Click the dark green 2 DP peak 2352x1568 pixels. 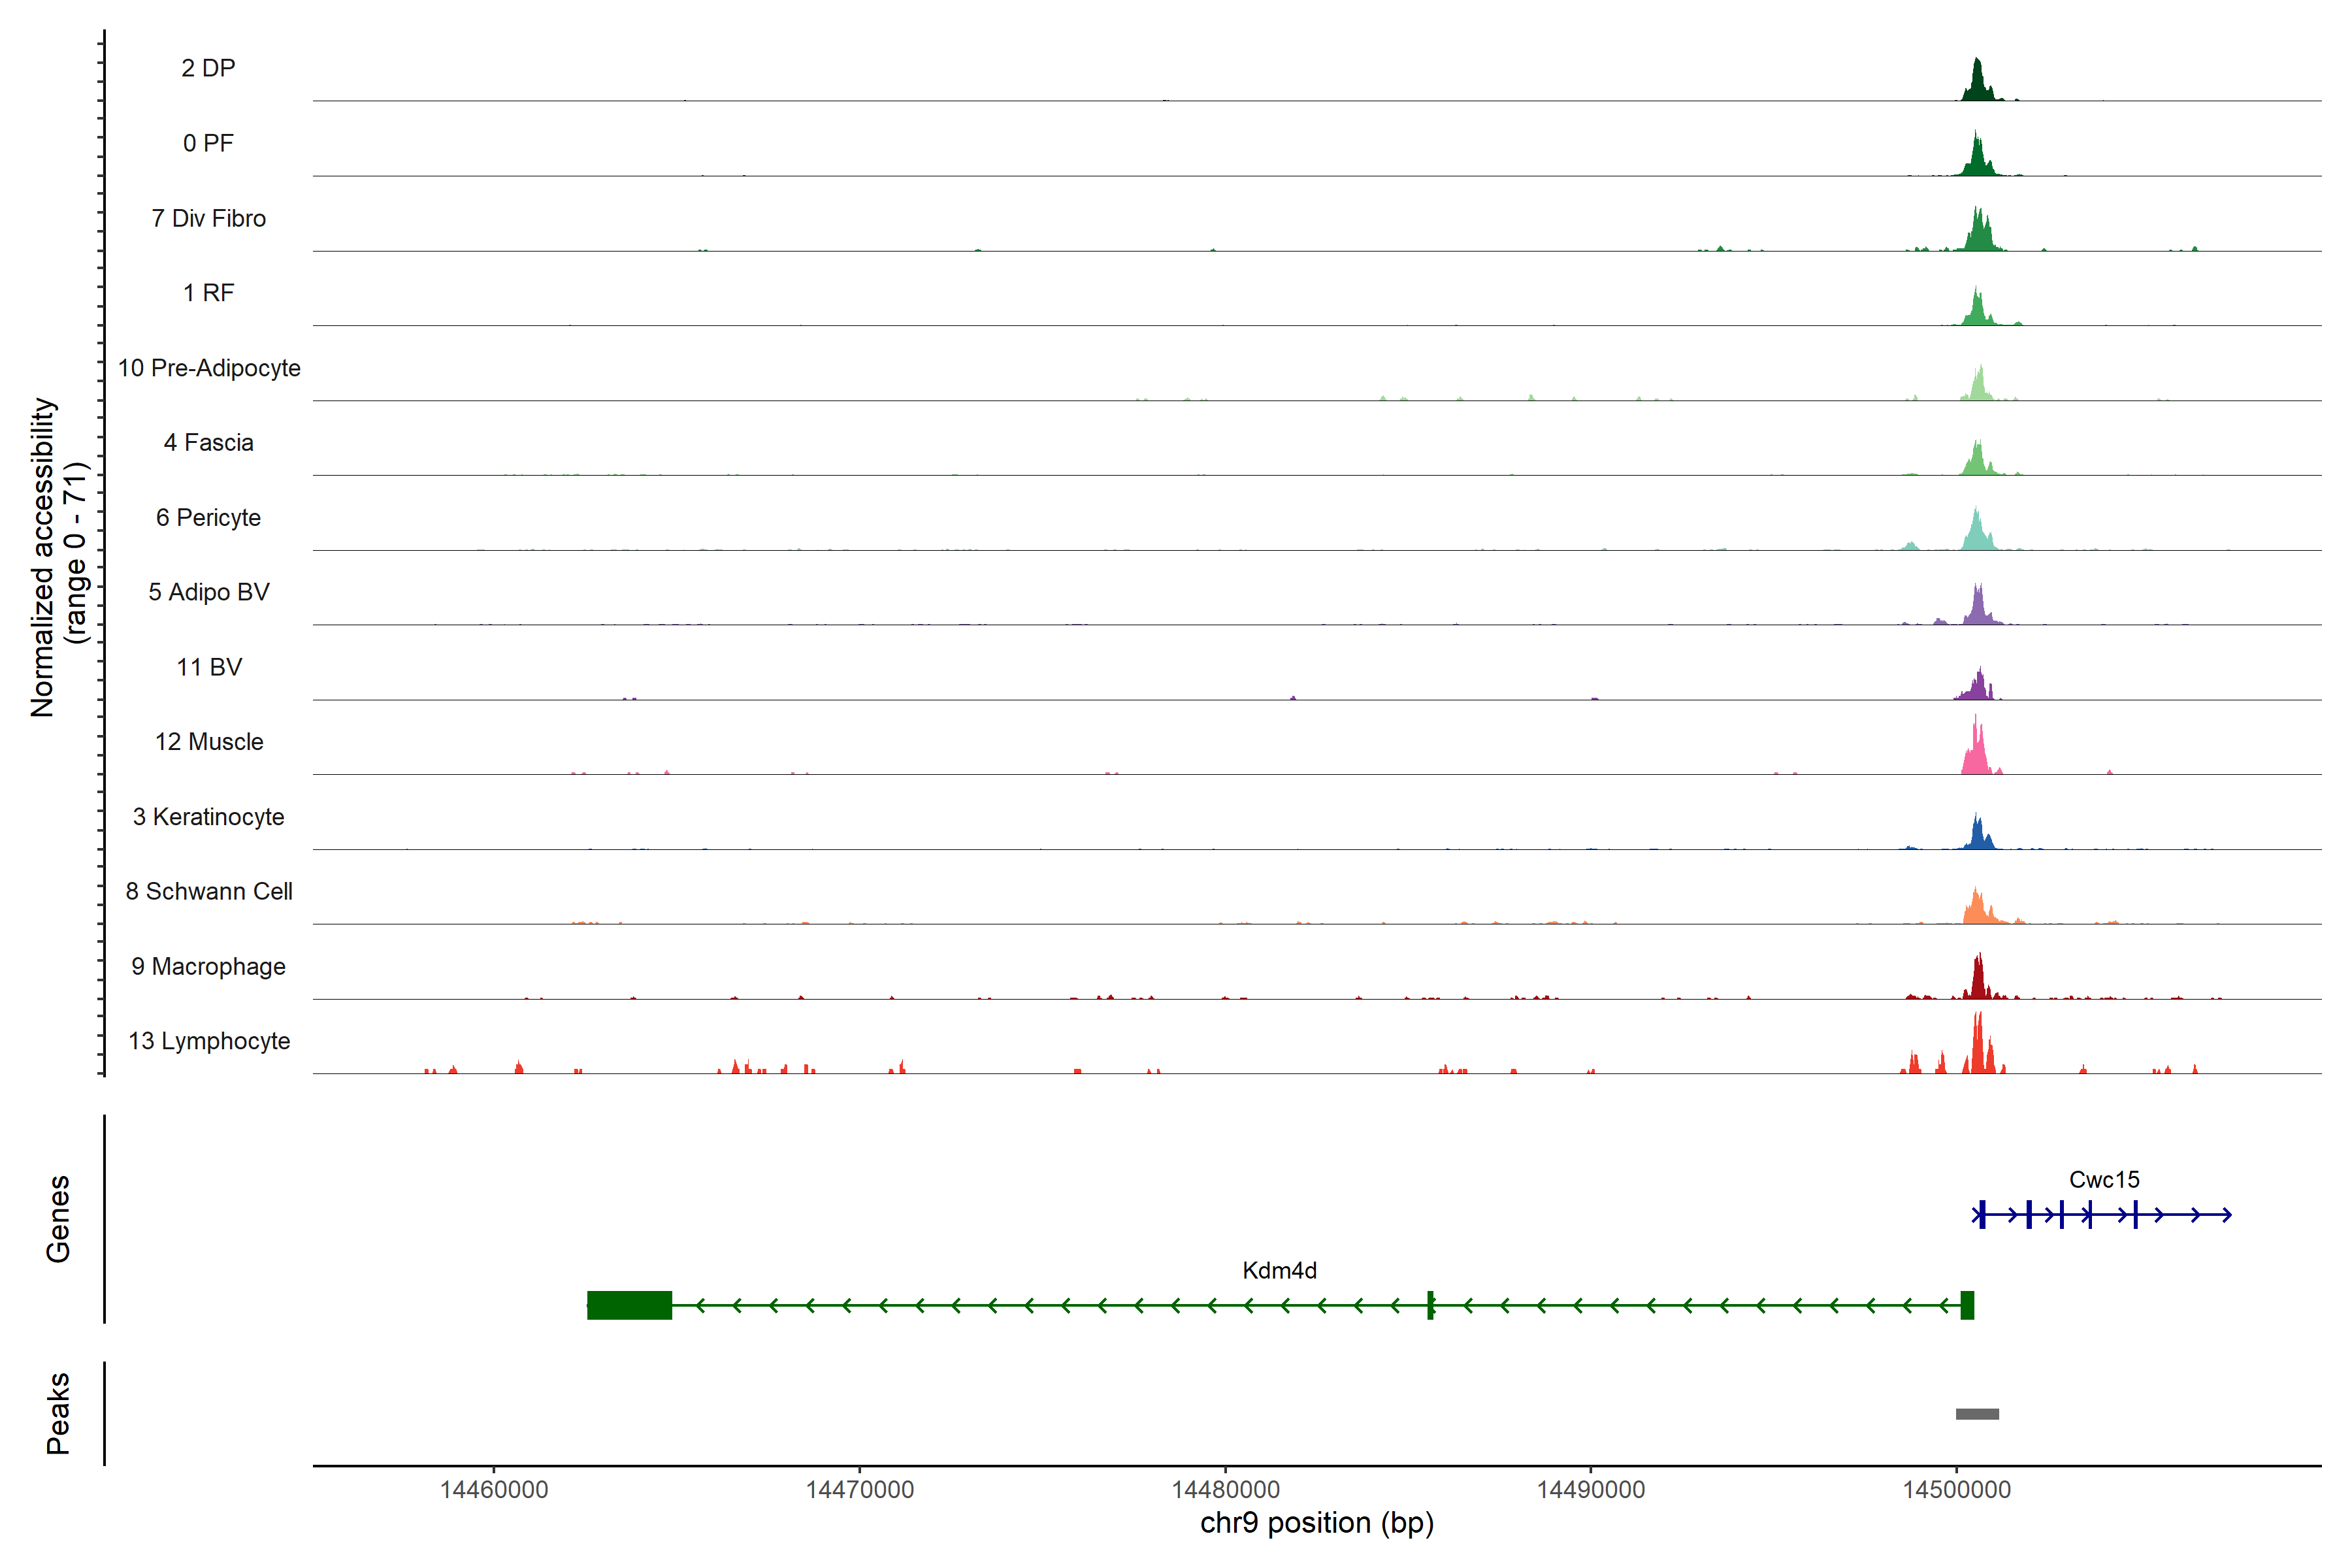click(x=1977, y=85)
